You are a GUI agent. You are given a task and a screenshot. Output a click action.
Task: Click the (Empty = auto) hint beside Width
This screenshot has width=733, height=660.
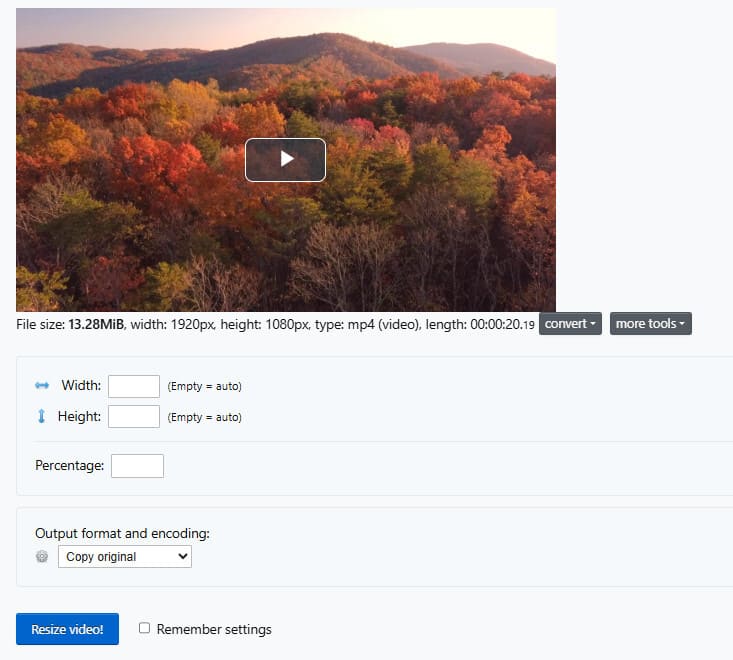(204, 386)
